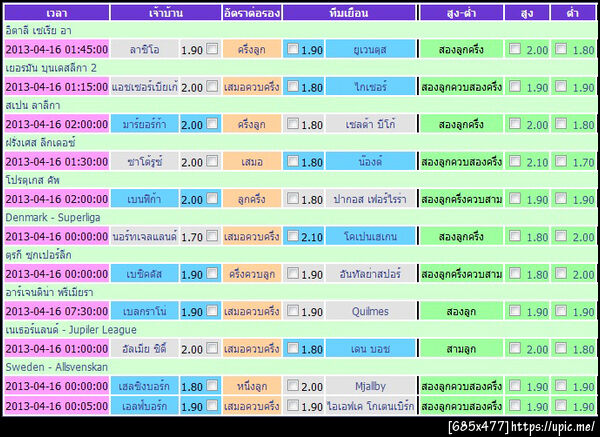
Task: Tick the away checkbox for ยูเวนตุส
Action: tap(293, 49)
